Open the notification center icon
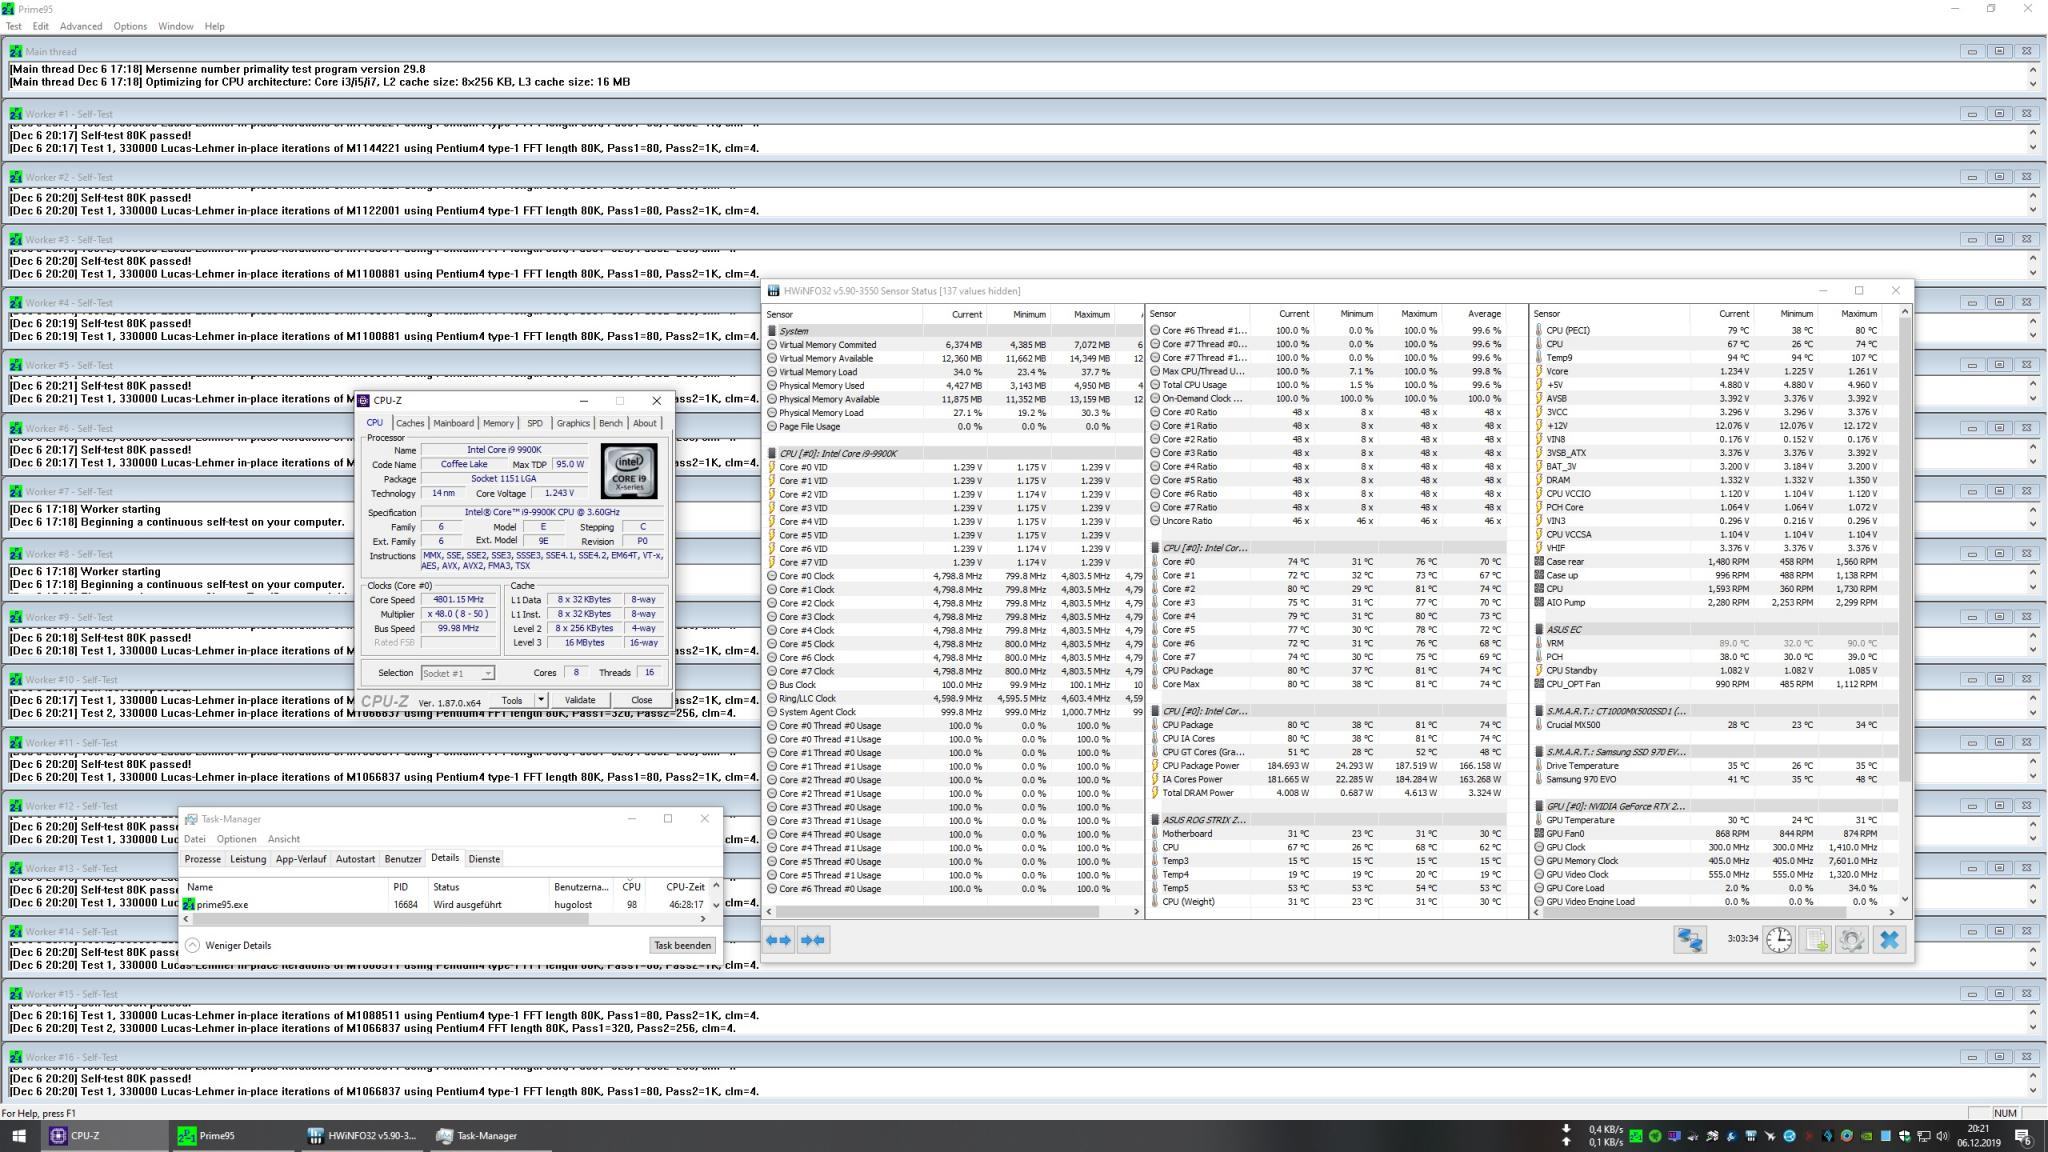Image resolution: width=2048 pixels, height=1152 pixels. pyautogui.click(x=2022, y=1136)
